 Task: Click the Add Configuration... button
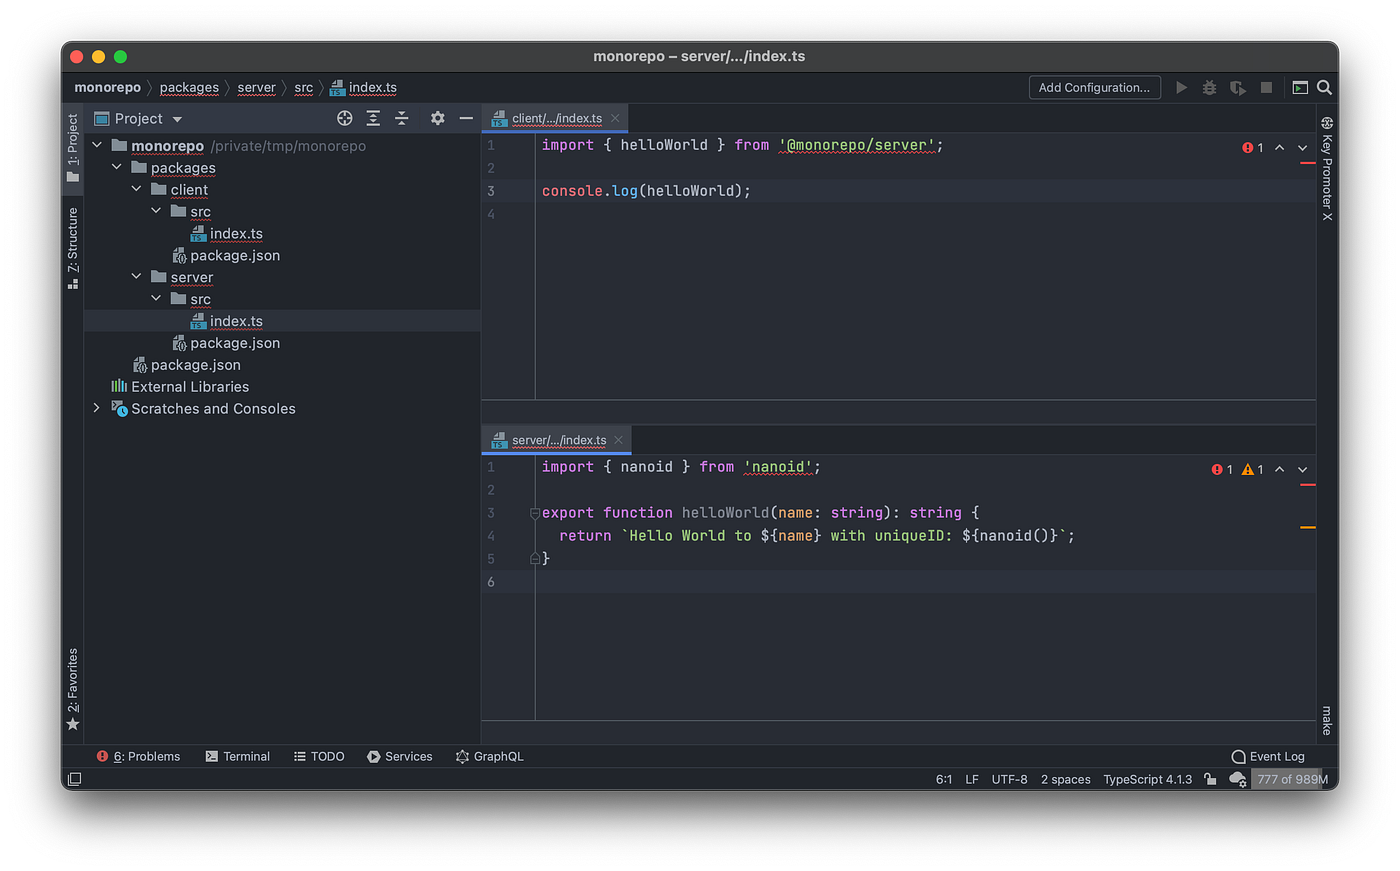click(1094, 88)
